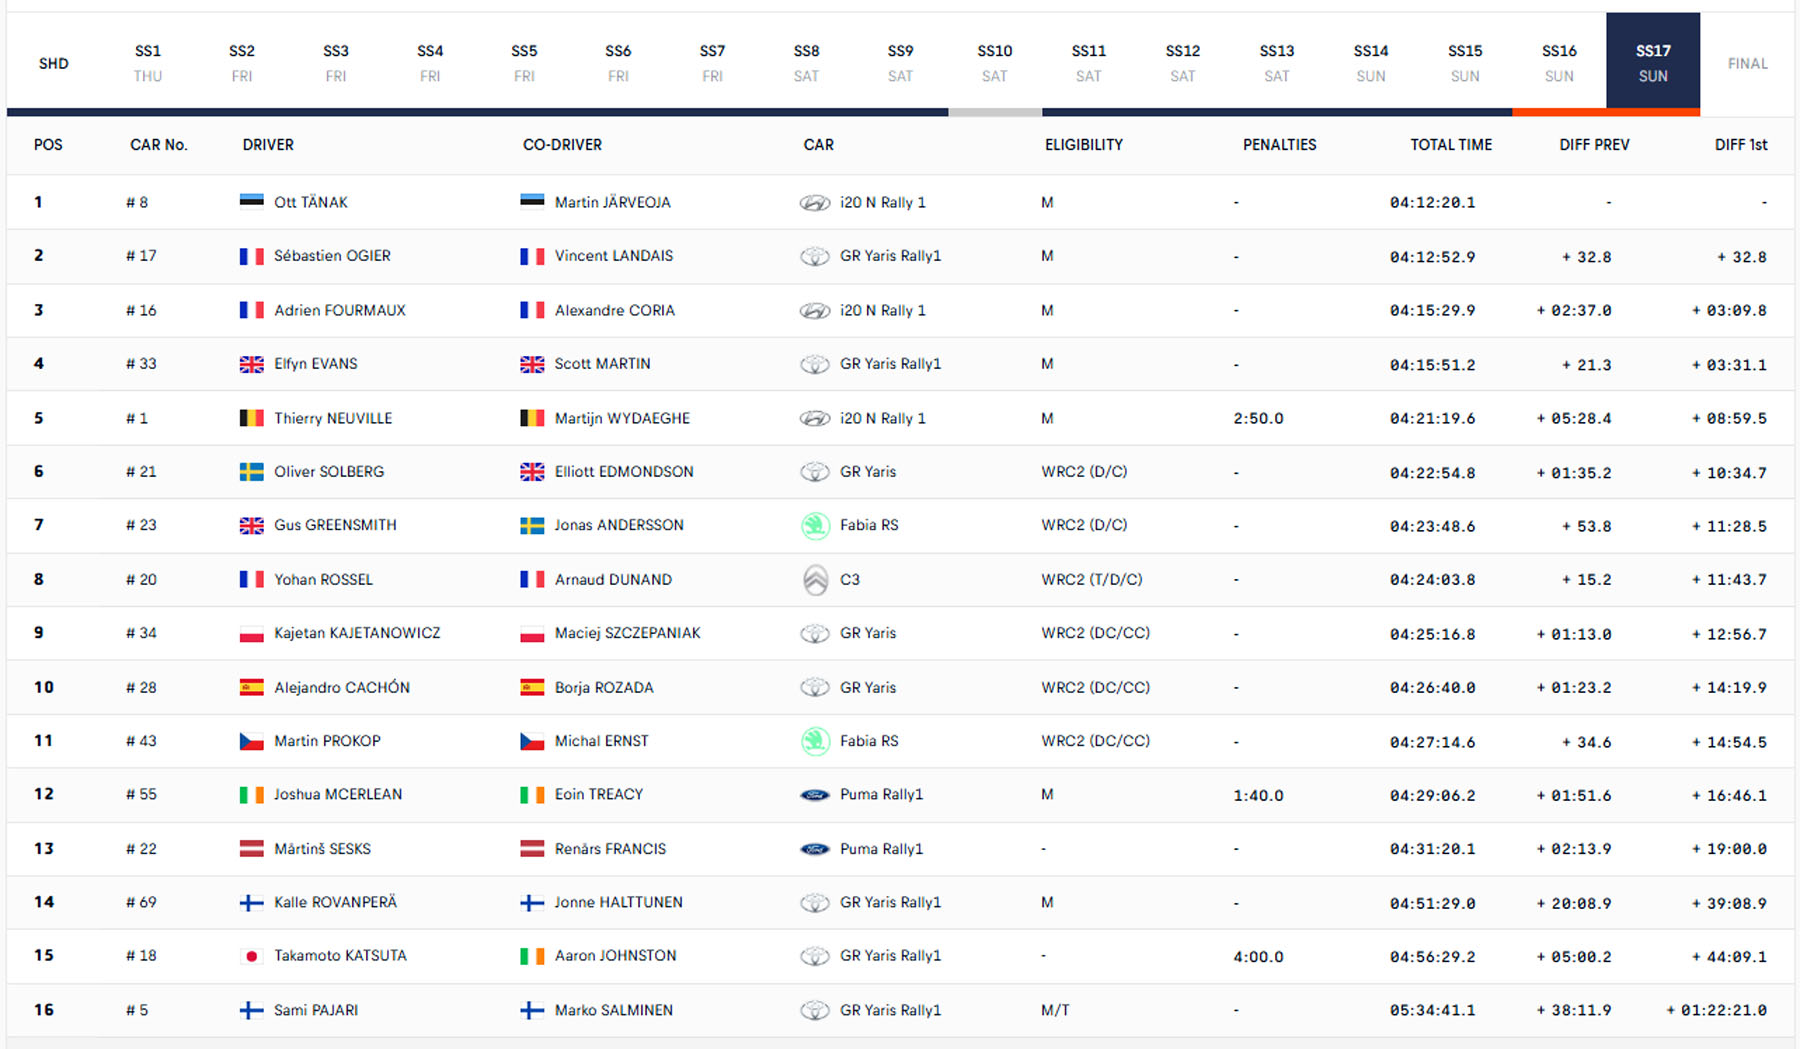Switch to the SS1 THU stage tab
Viewport: 1800px width, 1049px height.
pos(148,63)
